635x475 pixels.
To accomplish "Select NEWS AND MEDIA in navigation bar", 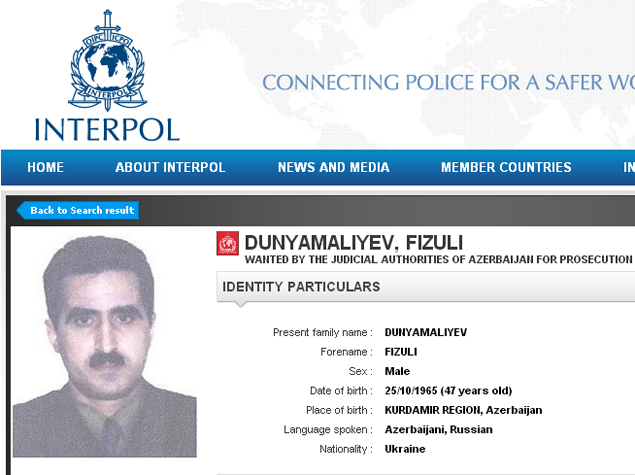I will pos(333,168).
